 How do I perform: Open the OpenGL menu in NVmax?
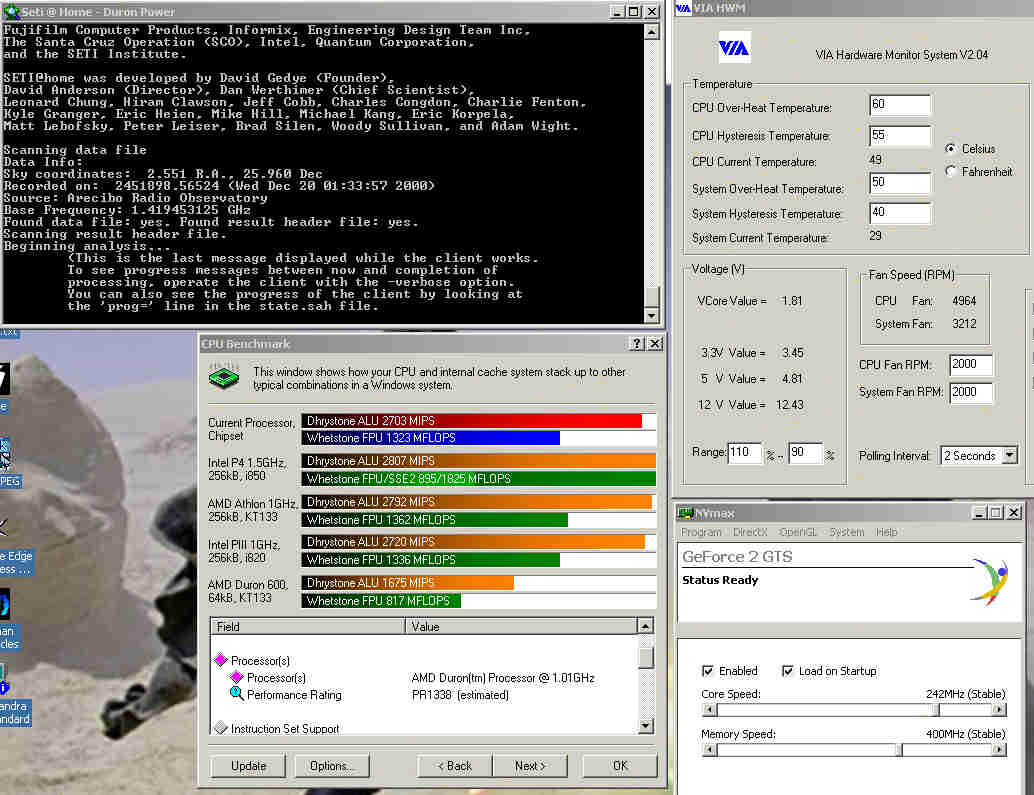click(798, 532)
